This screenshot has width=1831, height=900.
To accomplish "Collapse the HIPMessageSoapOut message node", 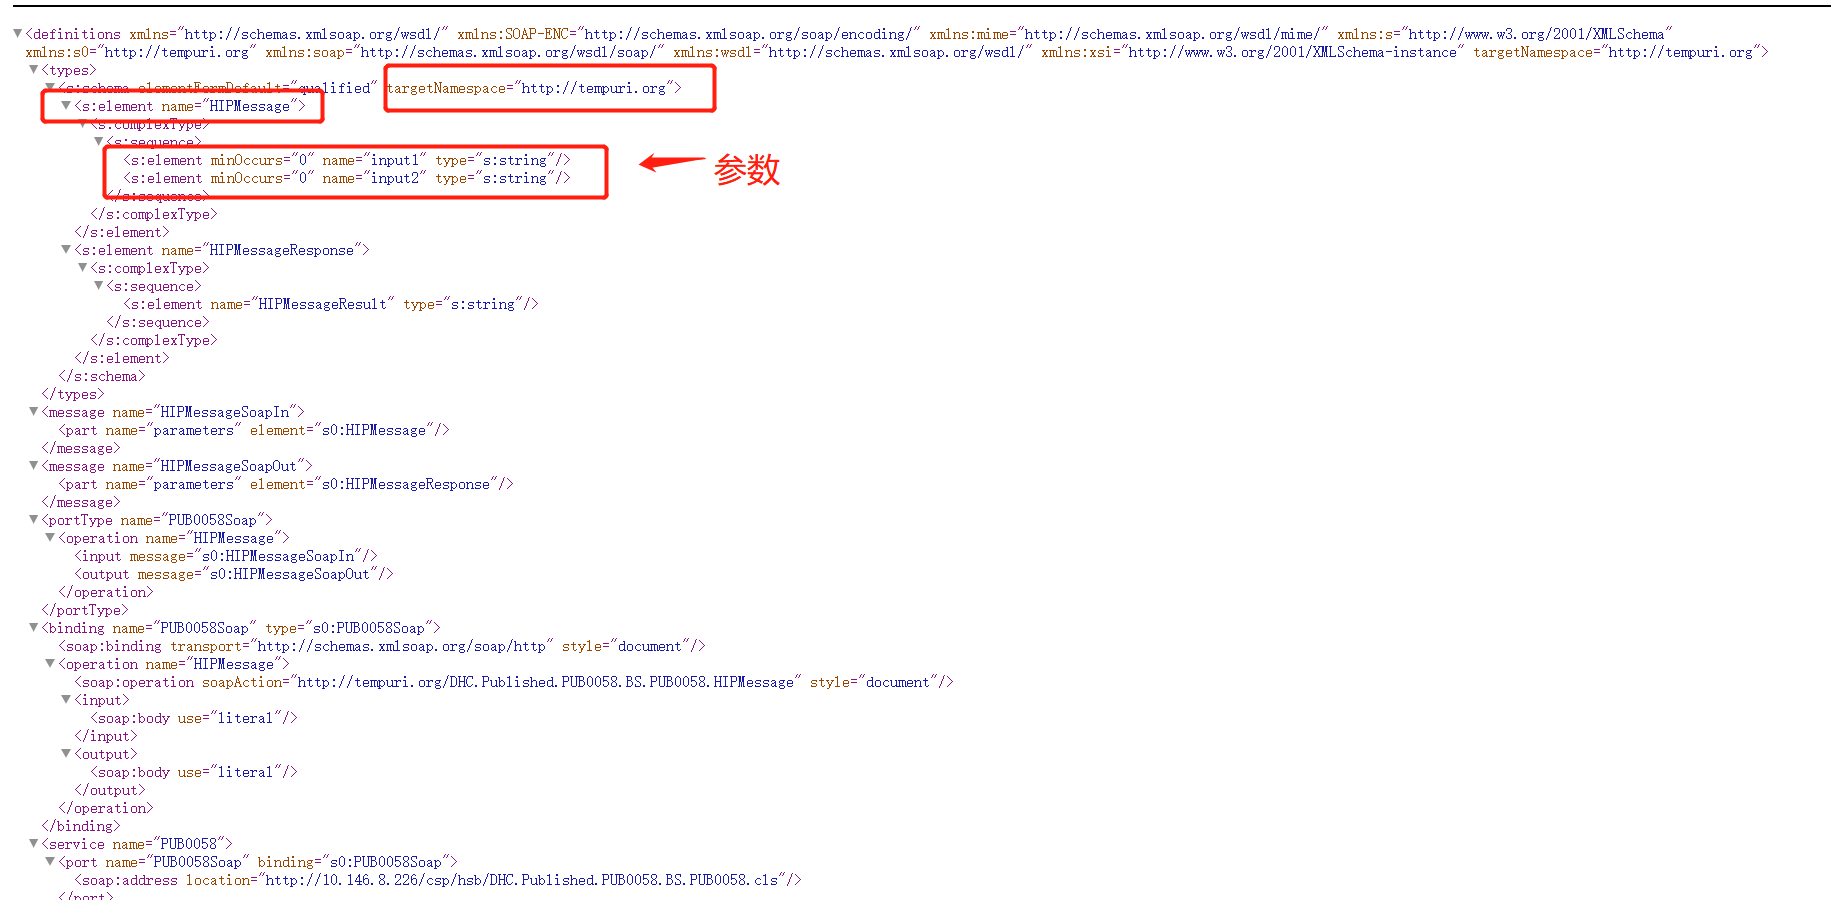I will click(33, 466).
